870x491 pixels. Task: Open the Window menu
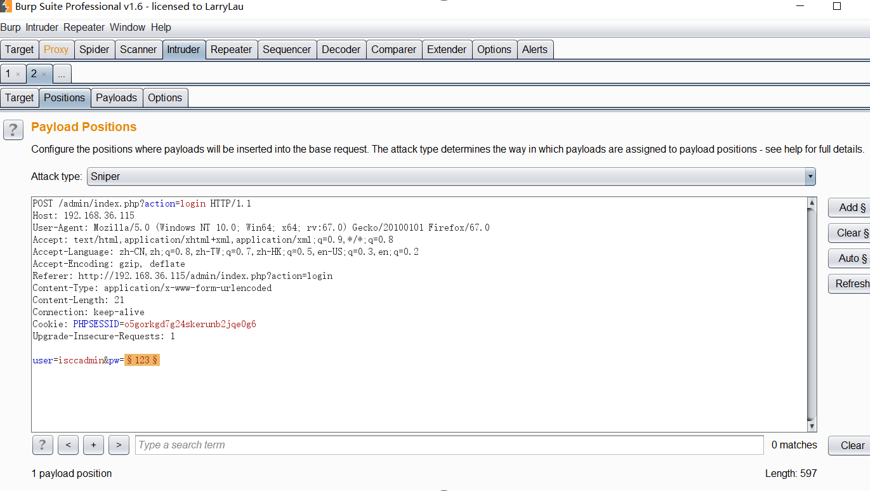tap(127, 27)
